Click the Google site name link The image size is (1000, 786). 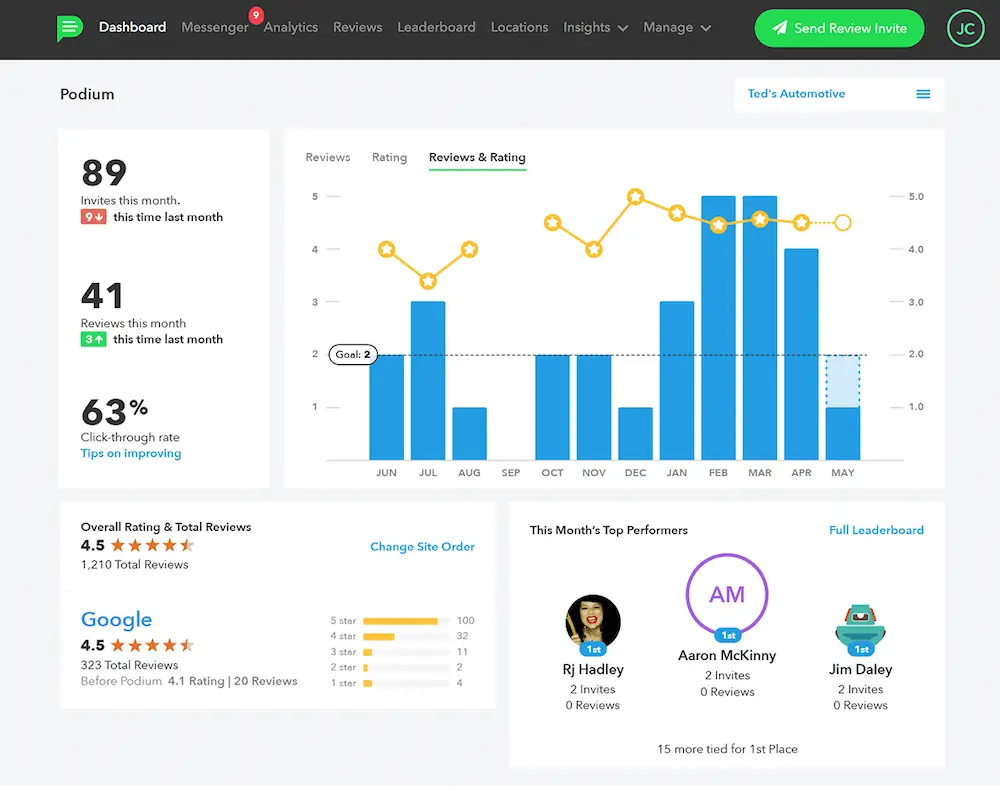coord(116,619)
